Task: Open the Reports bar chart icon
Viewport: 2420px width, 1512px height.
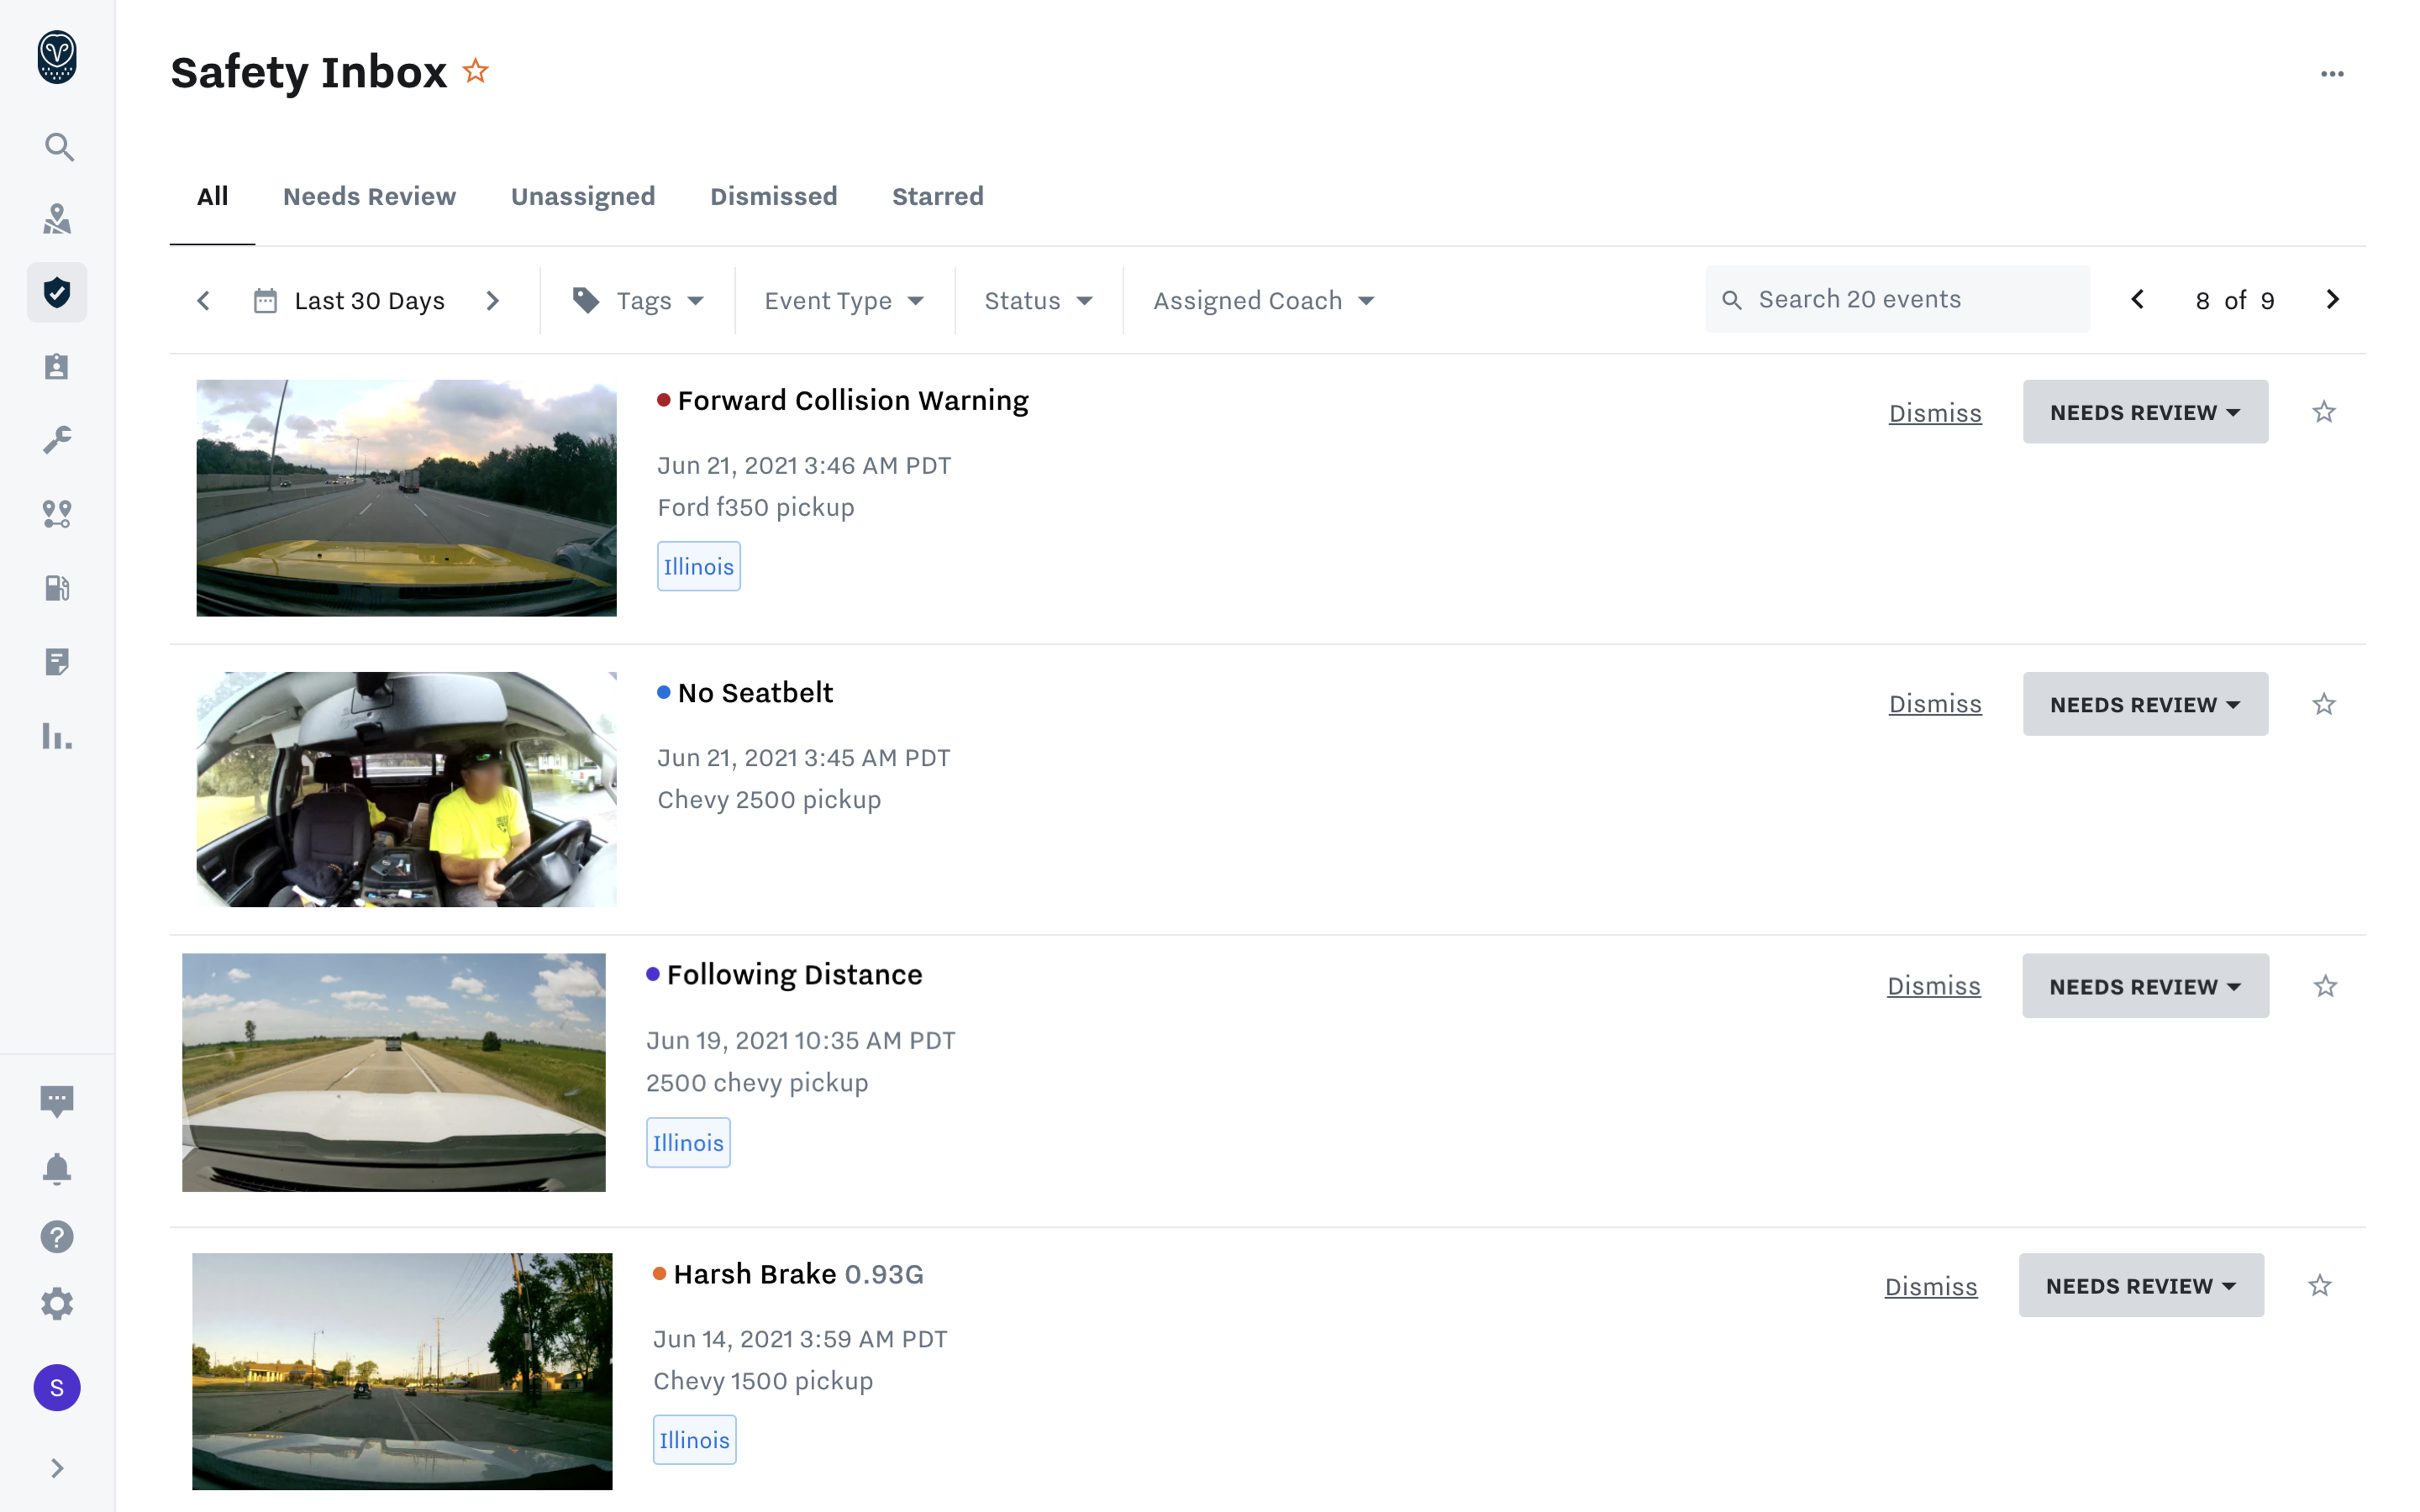Action: [x=57, y=736]
